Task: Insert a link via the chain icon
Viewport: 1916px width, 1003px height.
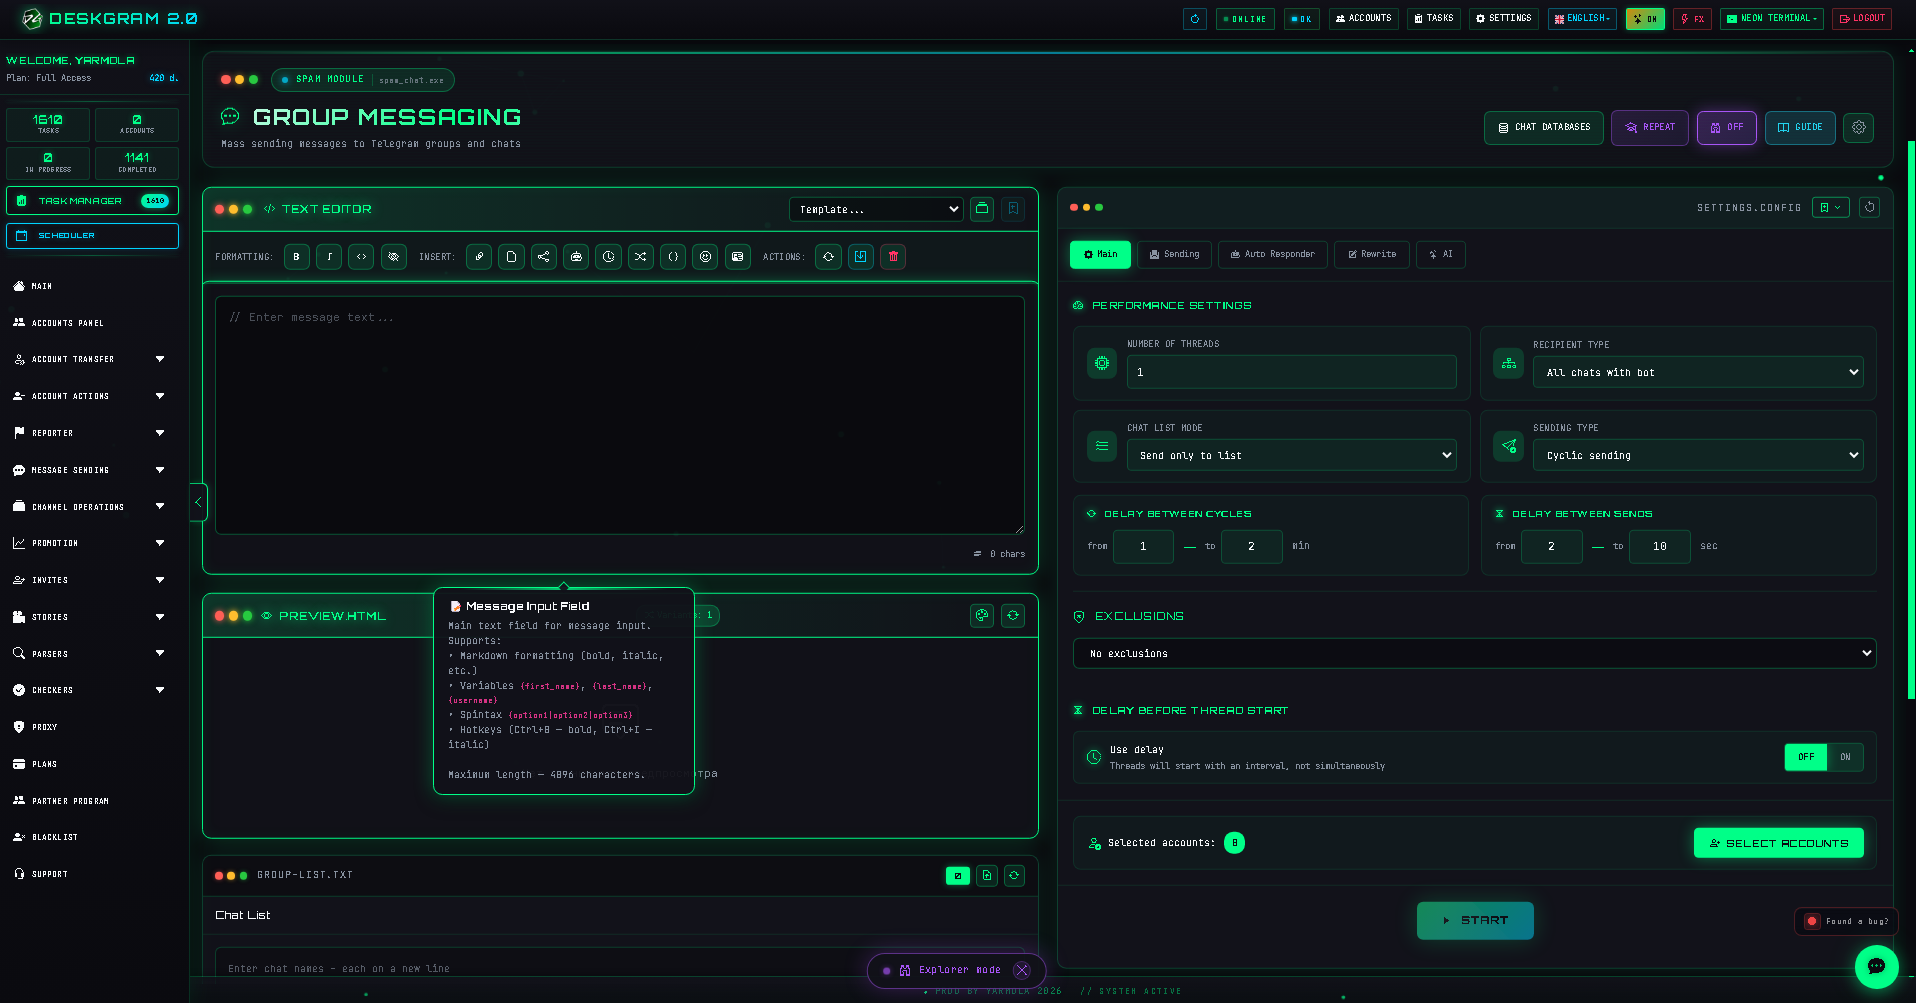Action: [479, 257]
